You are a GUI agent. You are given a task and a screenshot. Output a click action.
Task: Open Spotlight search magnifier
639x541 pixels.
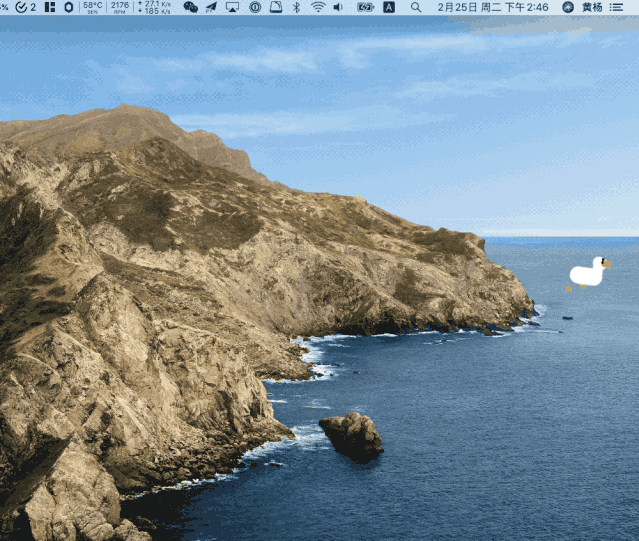pos(416,7)
